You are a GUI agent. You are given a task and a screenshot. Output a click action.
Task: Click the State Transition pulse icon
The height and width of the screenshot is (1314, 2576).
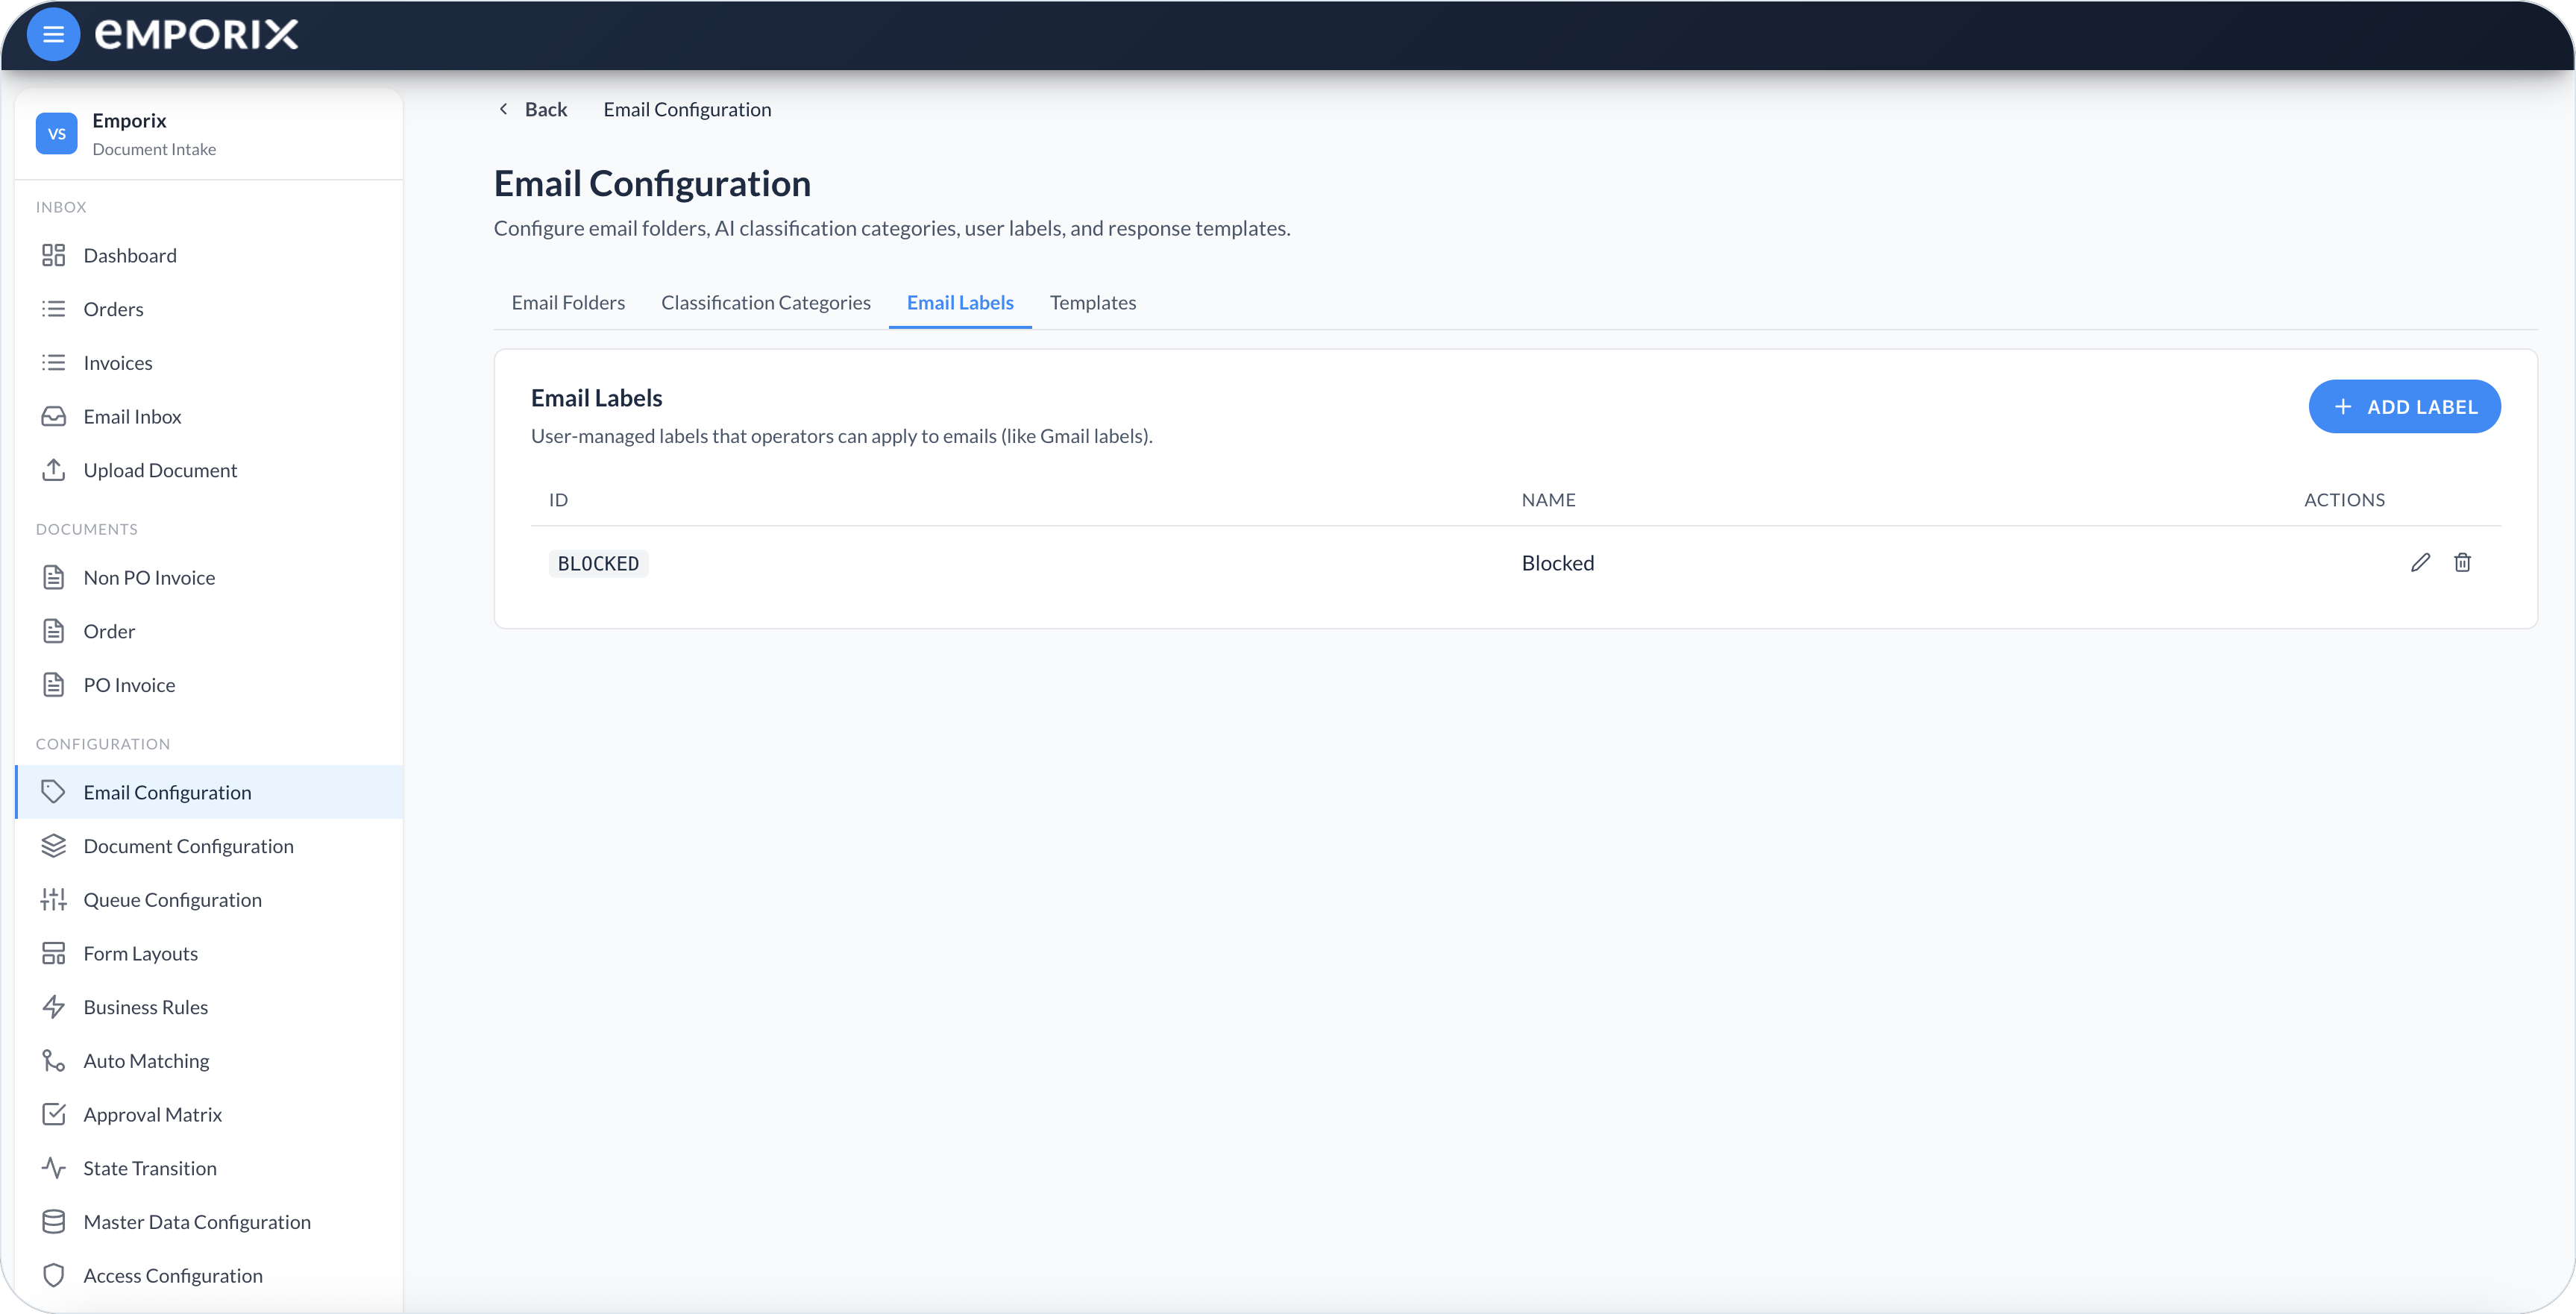click(x=53, y=1168)
